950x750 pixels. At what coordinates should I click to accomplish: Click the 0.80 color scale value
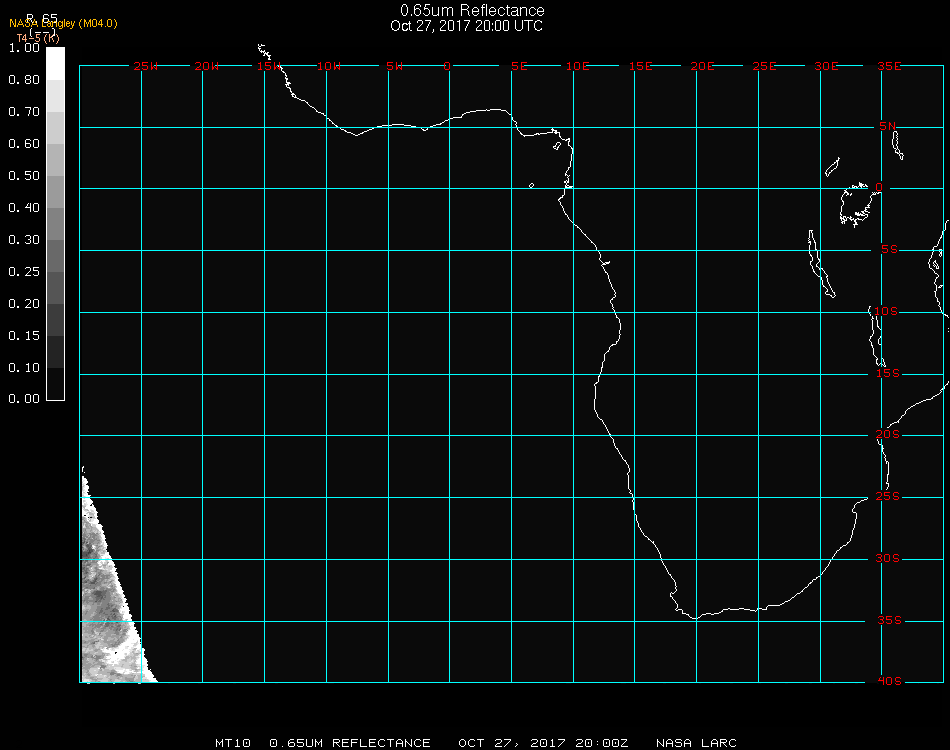pos(24,80)
